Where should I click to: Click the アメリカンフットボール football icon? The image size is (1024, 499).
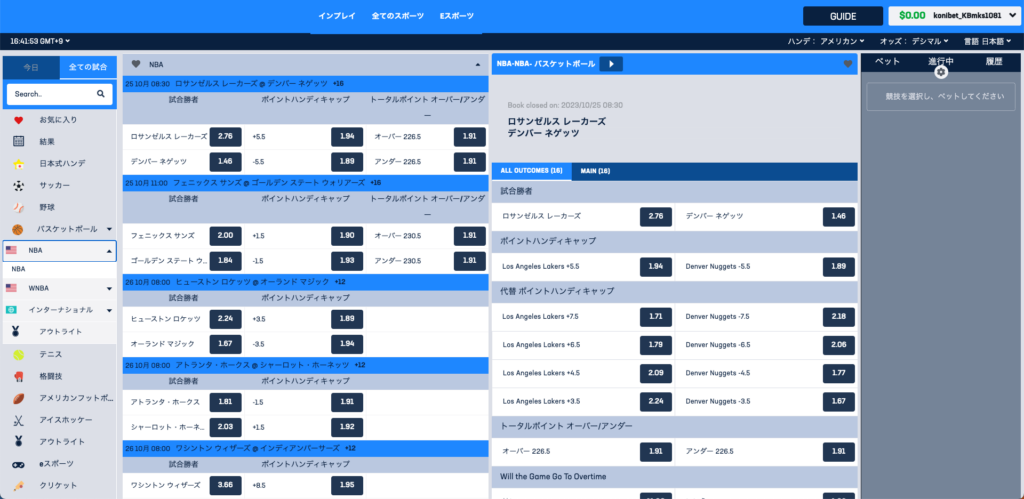(18, 398)
